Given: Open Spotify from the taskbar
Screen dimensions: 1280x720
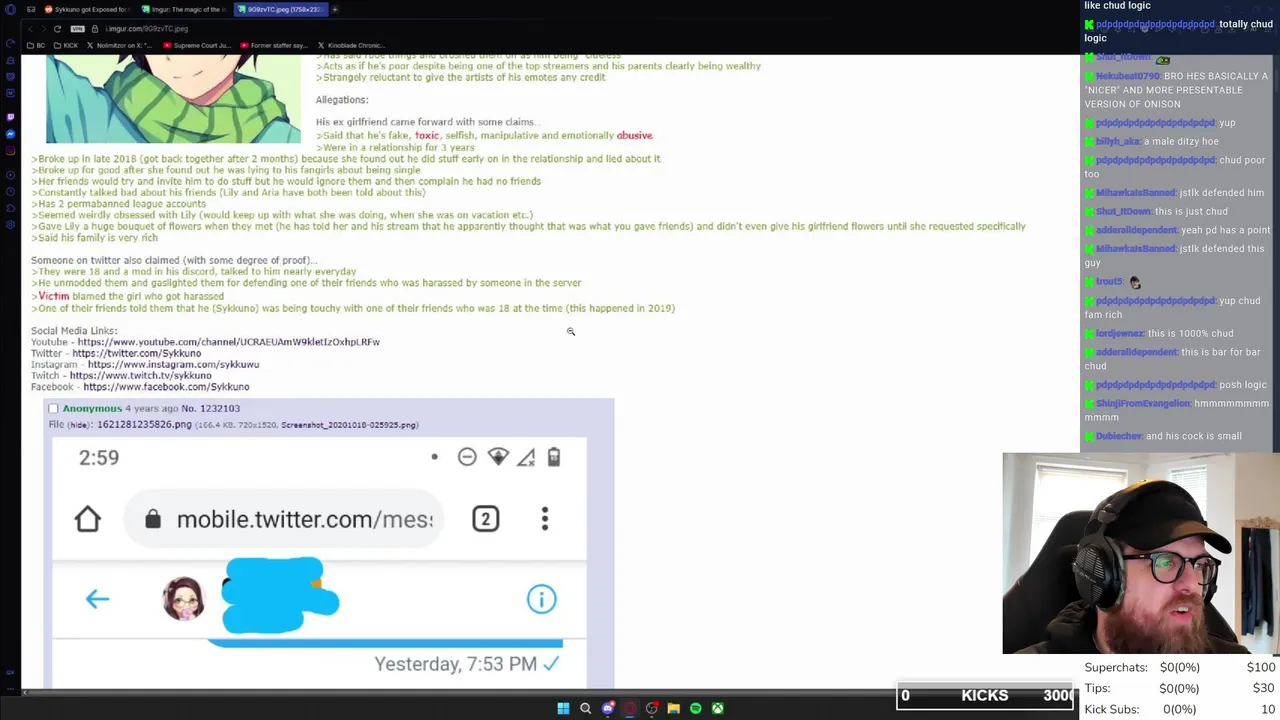Looking at the screenshot, I should (x=695, y=708).
